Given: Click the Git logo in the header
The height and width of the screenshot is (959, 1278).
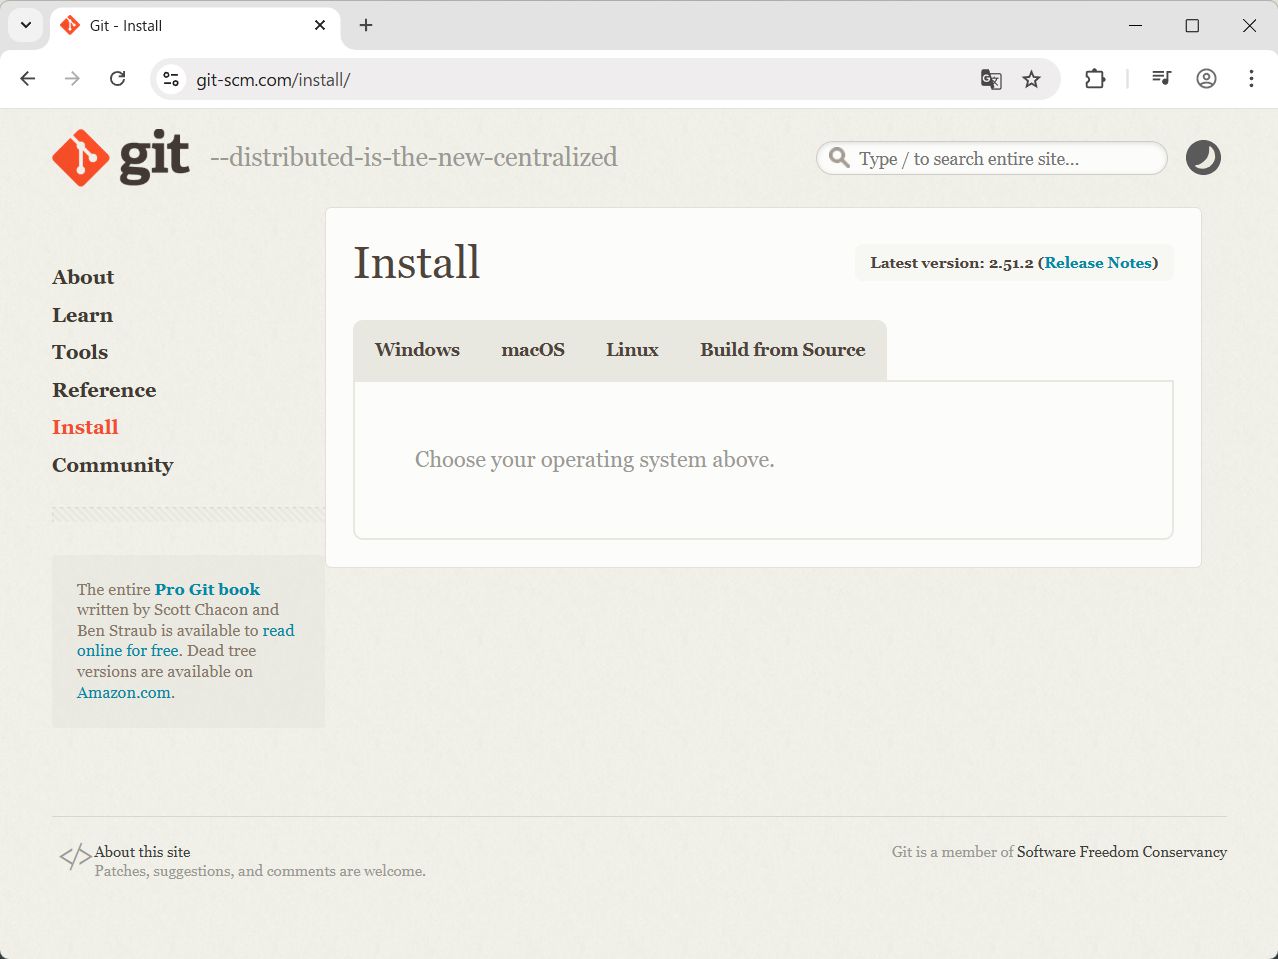Looking at the screenshot, I should point(120,157).
